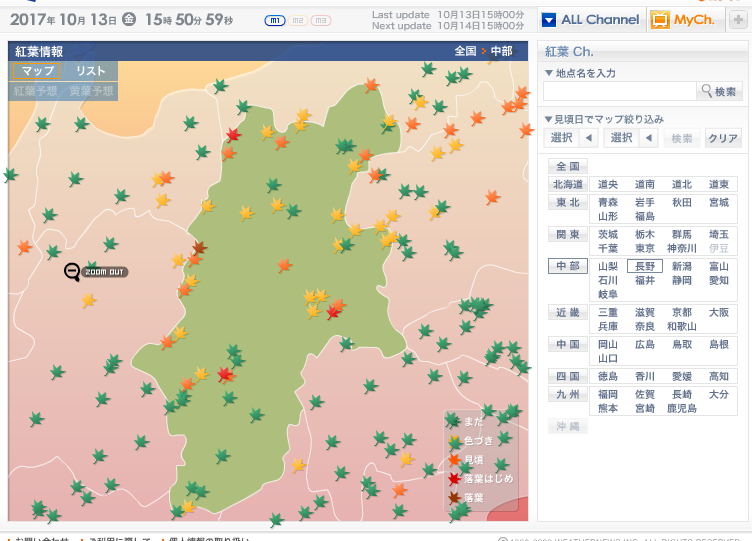Select the m2 map mode toggle
Viewport: 752px width, 541px height.
(297, 21)
